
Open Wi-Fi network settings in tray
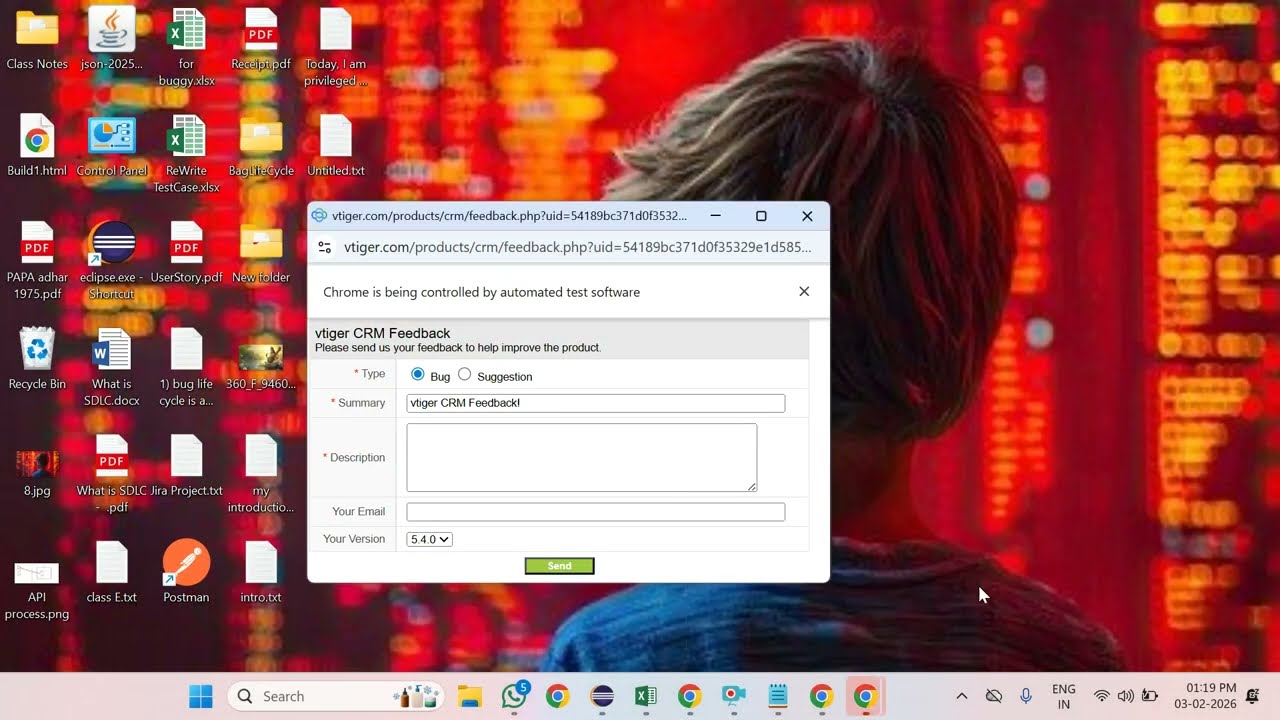(x=1102, y=696)
